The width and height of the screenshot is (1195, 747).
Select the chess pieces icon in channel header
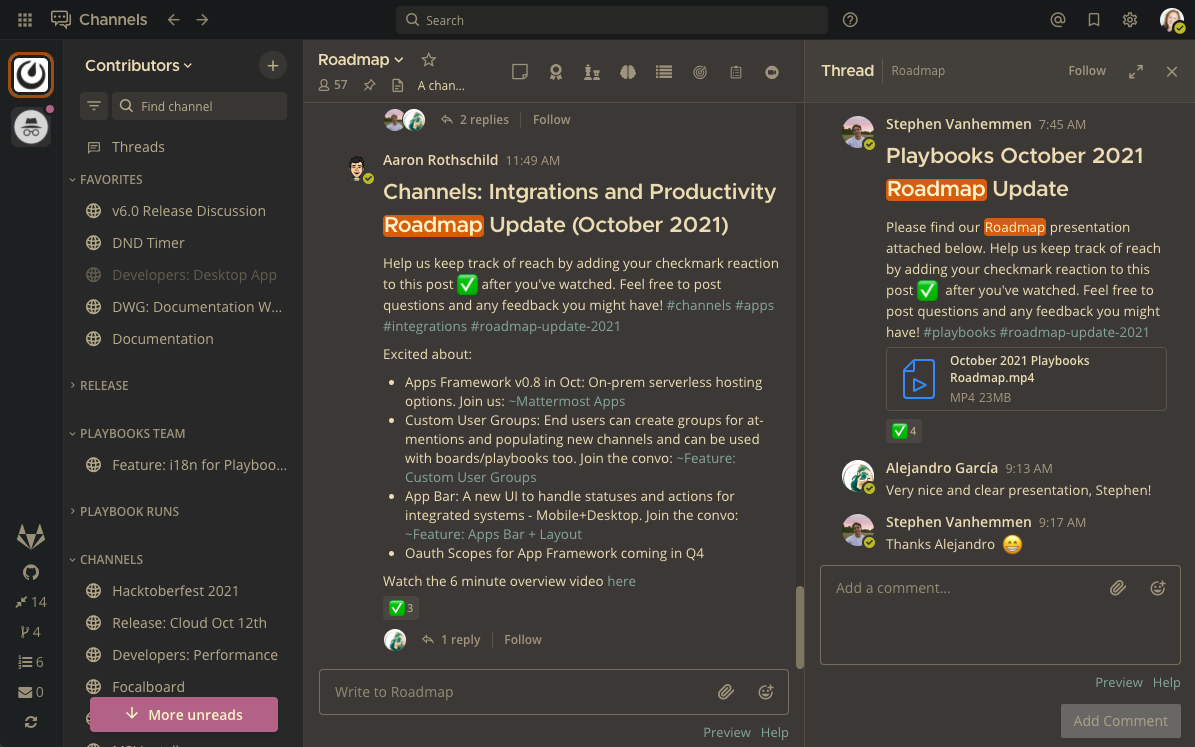pyautogui.click(x=594, y=71)
